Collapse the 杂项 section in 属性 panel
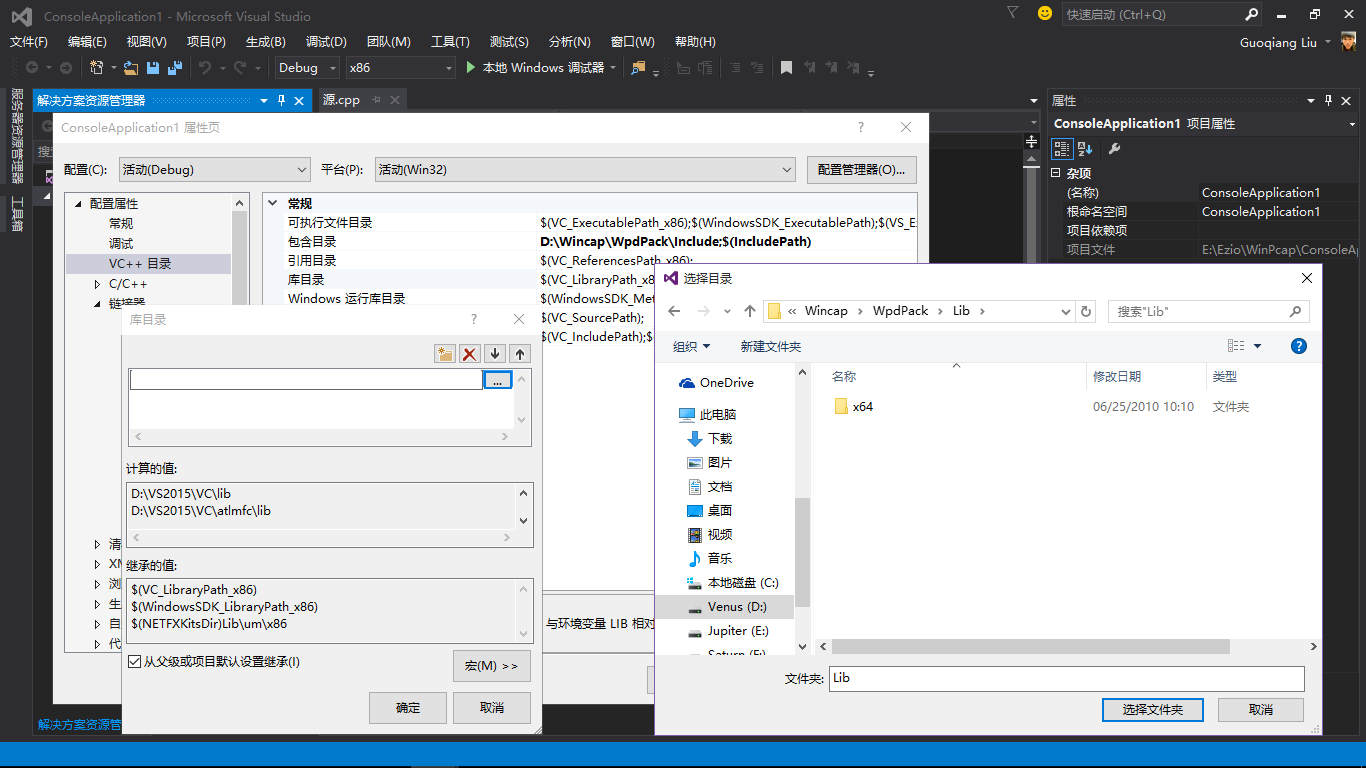Viewport: 1366px width, 768px height. (1057, 173)
